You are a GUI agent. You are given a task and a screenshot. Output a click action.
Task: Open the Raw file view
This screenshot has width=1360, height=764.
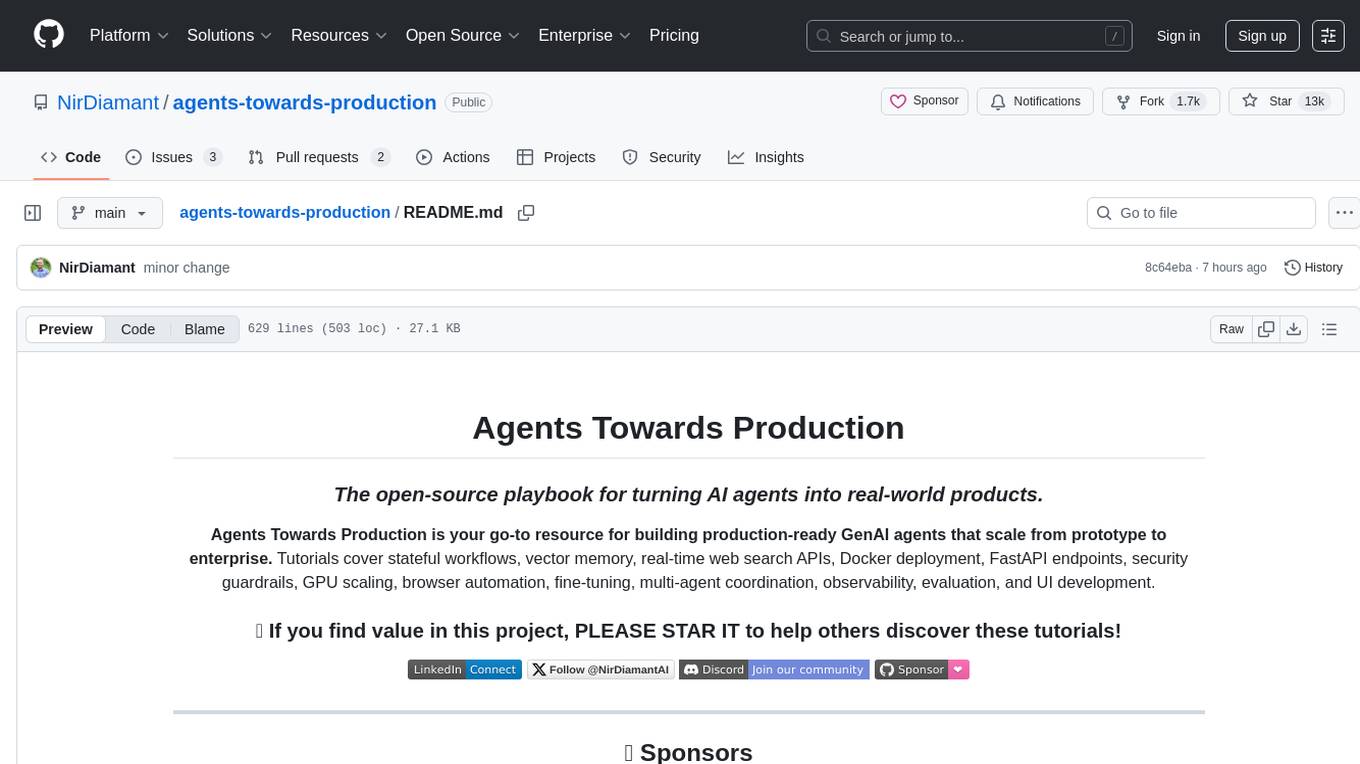coord(1231,329)
